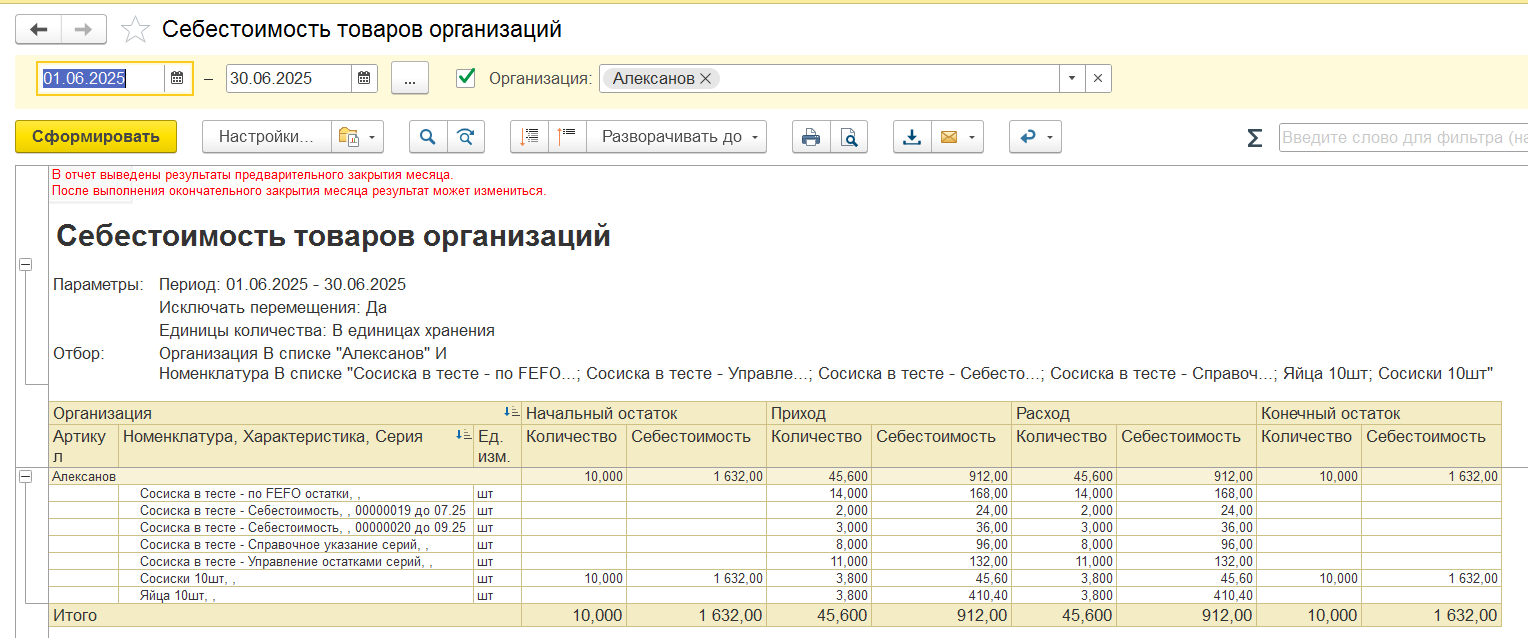Open print preview icon
The image size is (1528, 638).
pyautogui.click(x=848, y=137)
